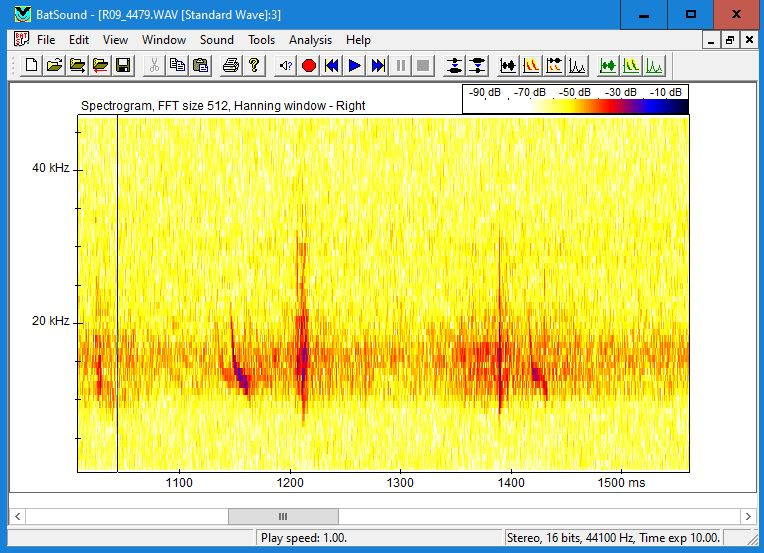Click the New file icon

pyautogui.click(x=32, y=66)
